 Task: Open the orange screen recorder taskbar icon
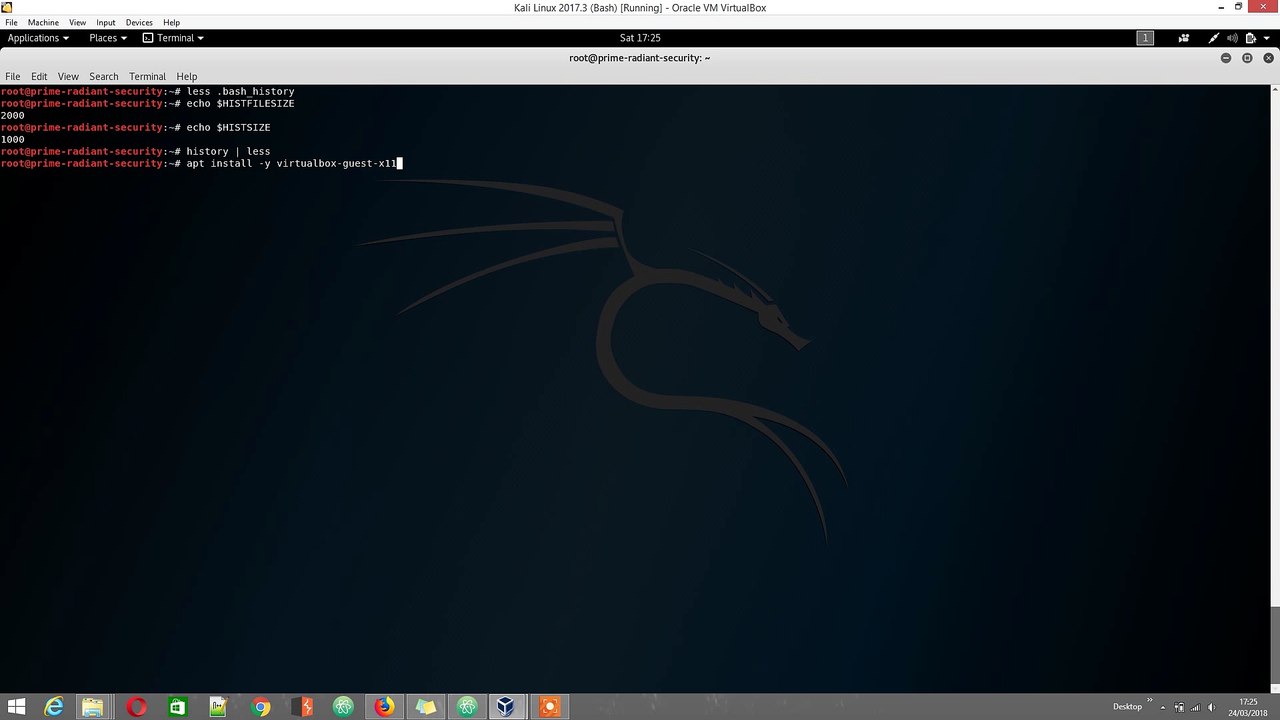(x=548, y=707)
